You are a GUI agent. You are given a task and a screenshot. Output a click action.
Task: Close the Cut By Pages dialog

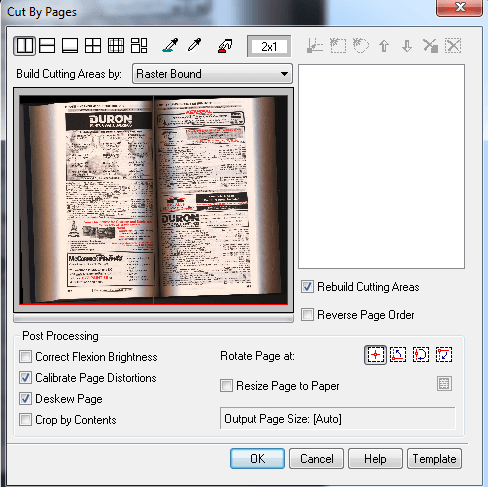(460, 7)
